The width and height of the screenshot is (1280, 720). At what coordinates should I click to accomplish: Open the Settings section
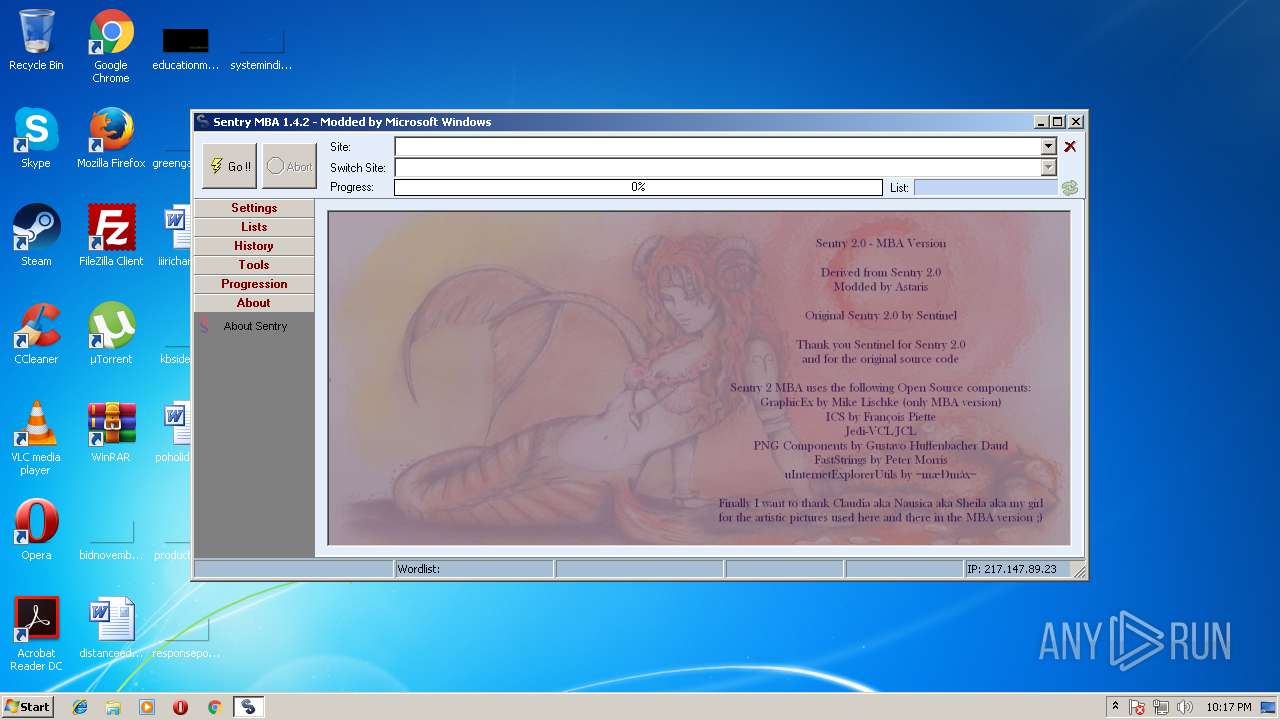pyautogui.click(x=254, y=208)
